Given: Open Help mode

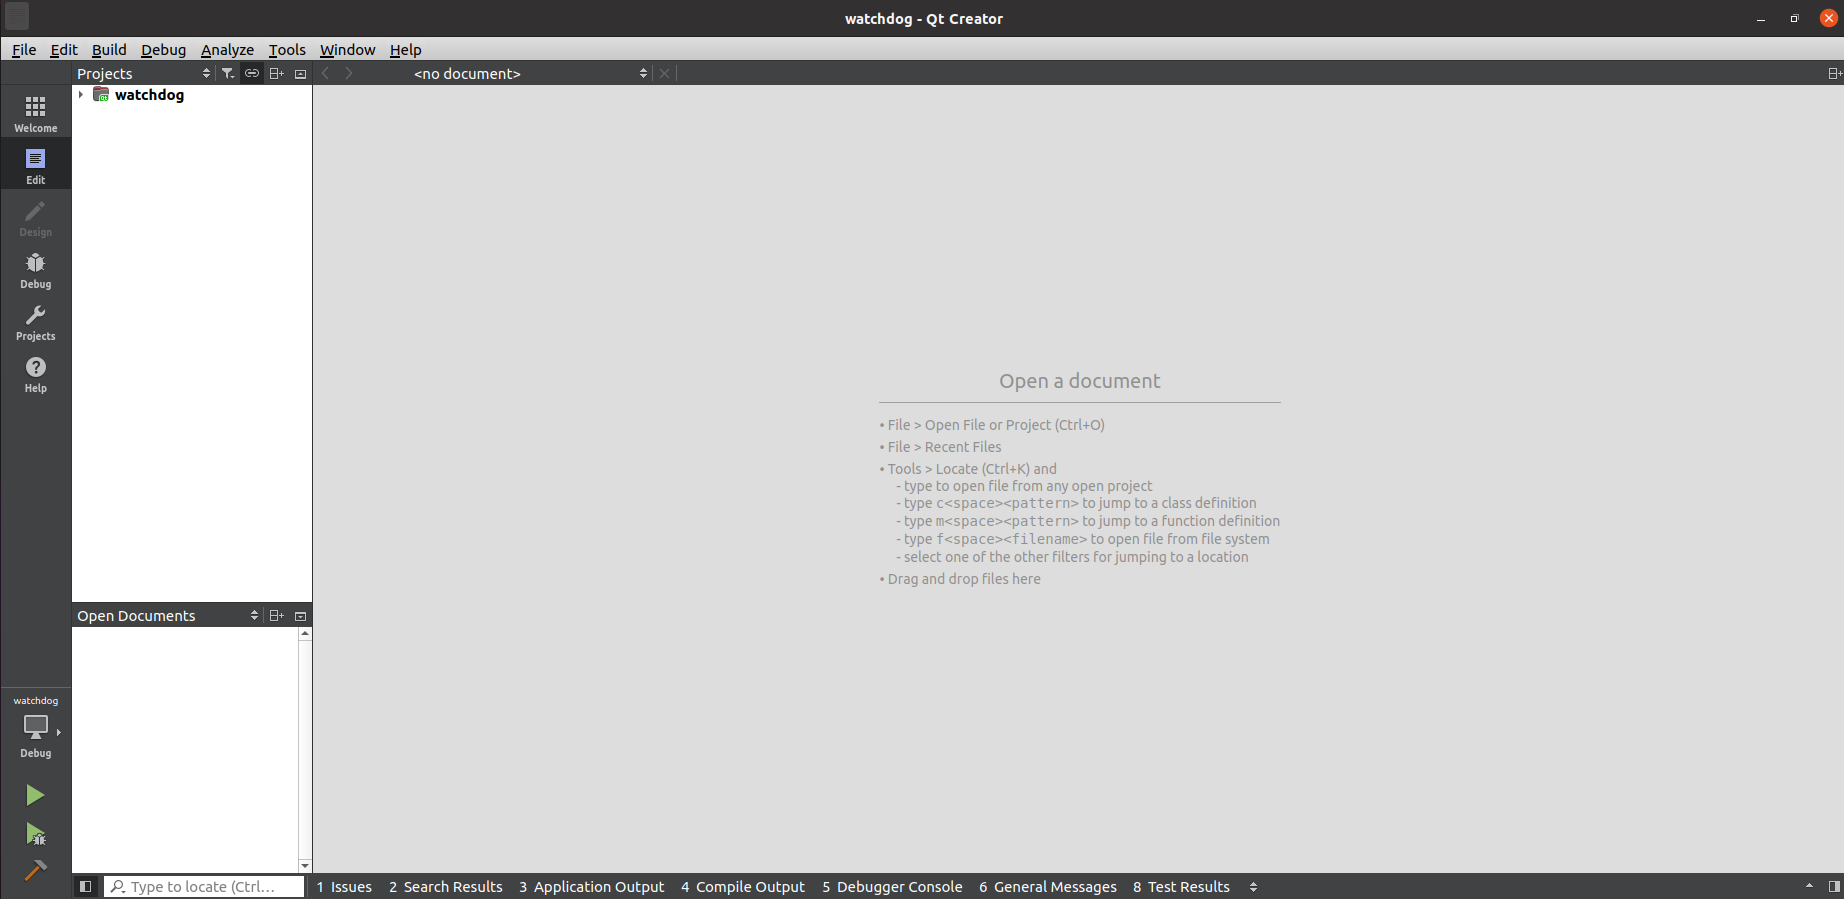Looking at the screenshot, I should click(x=35, y=372).
